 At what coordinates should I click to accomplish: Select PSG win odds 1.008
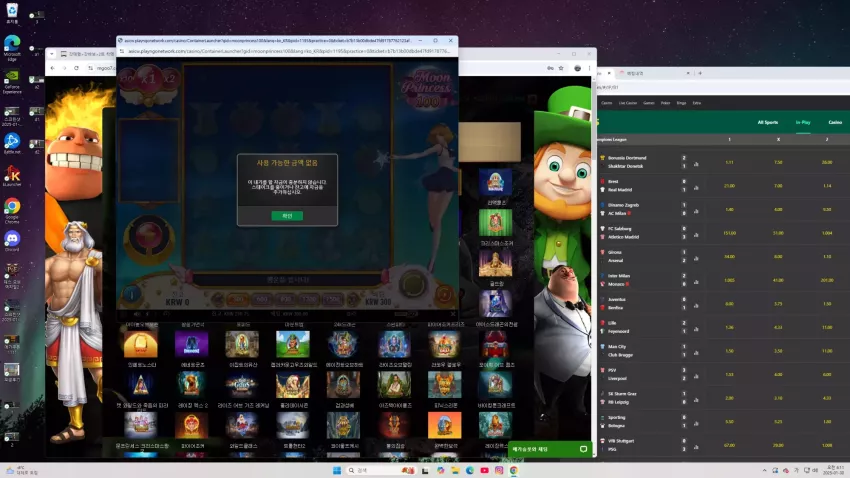827,445
